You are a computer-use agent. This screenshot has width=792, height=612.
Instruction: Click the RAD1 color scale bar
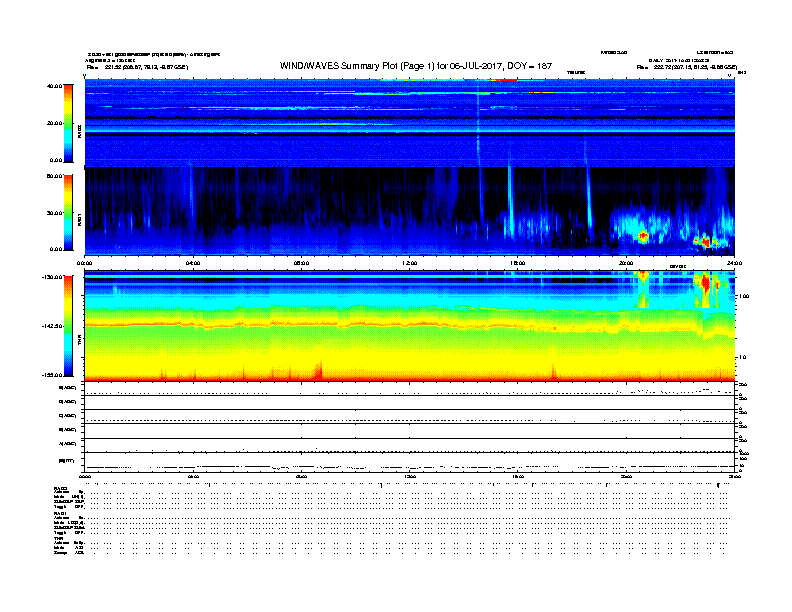click(68, 212)
